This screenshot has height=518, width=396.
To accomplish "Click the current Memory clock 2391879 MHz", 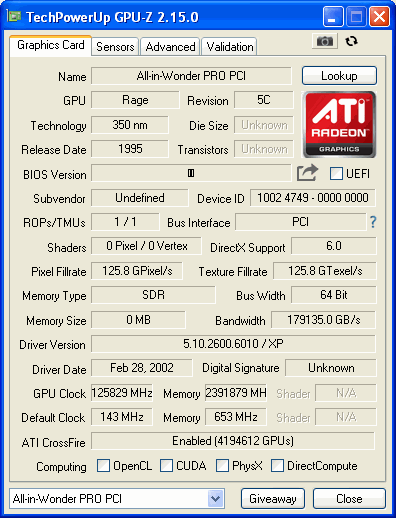I will tap(236, 393).
